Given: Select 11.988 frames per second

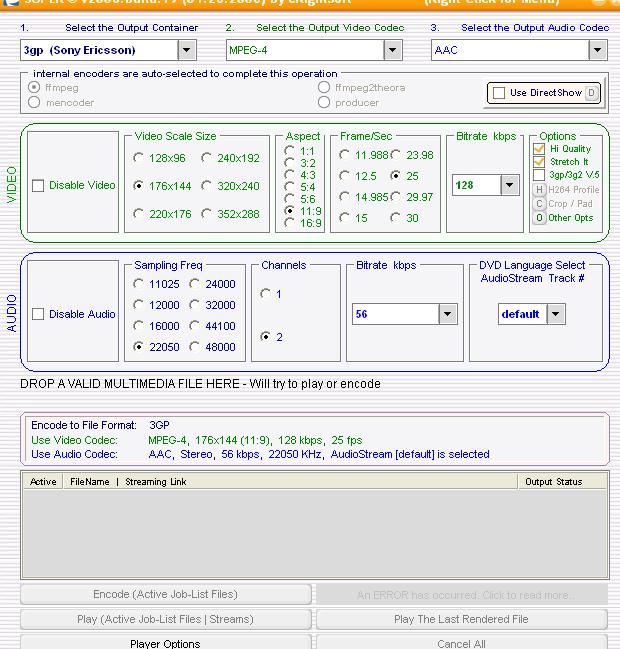Looking at the screenshot, I should click(x=344, y=155).
